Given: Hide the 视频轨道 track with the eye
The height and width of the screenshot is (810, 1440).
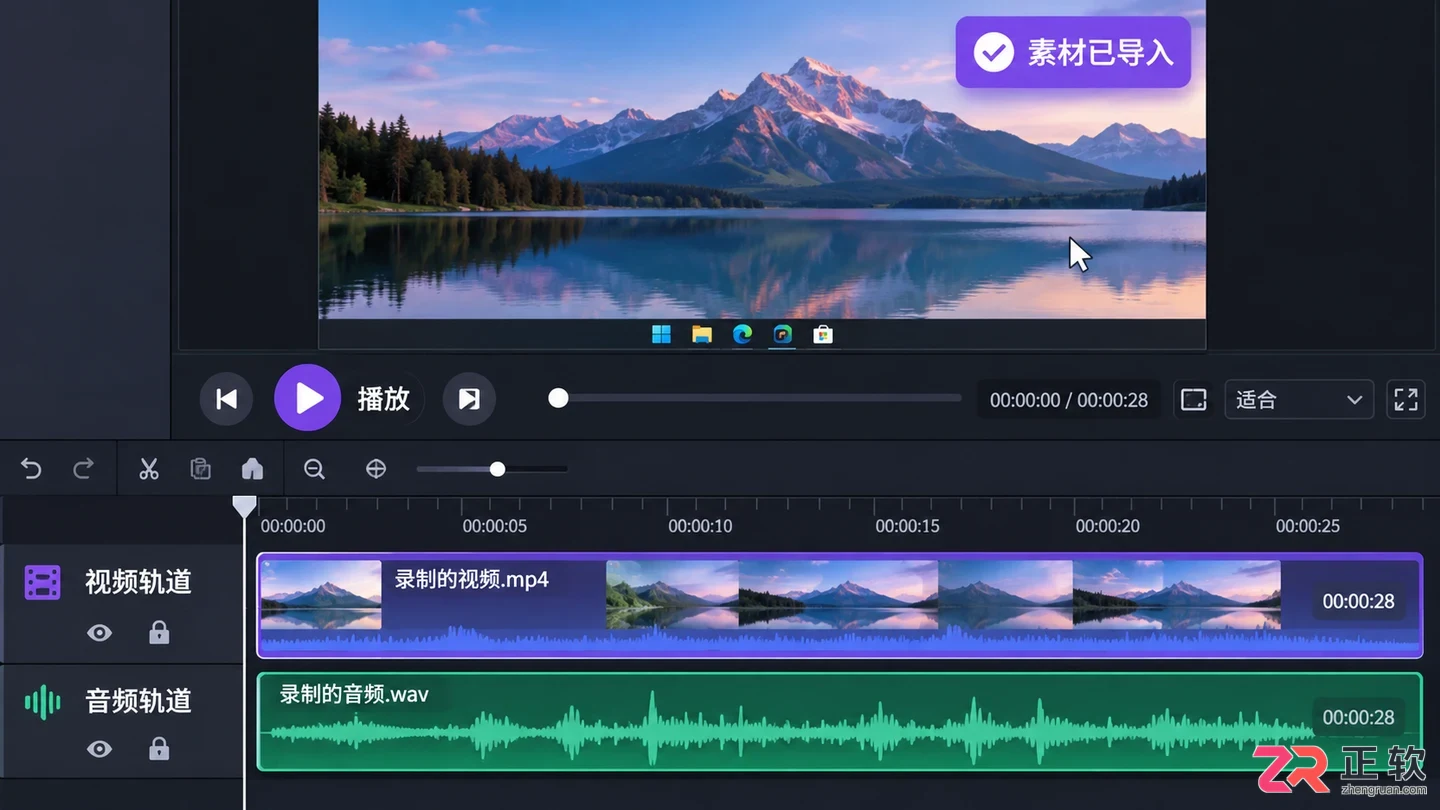Looking at the screenshot, I should (99, 632).
